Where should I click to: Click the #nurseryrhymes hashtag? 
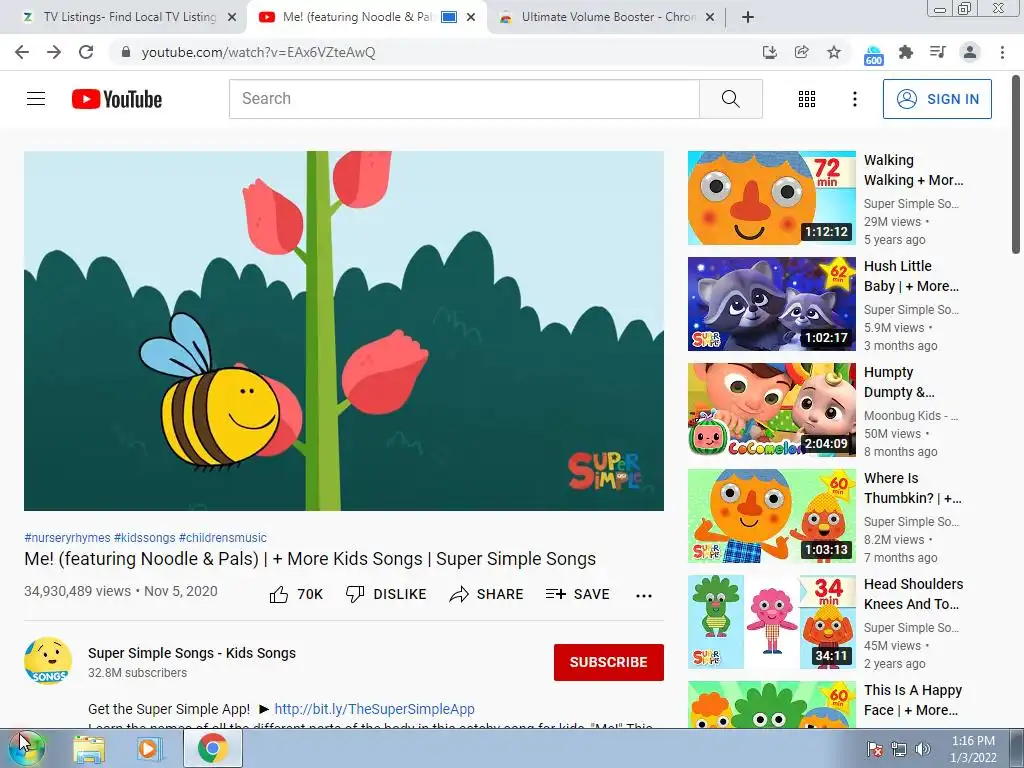point(67,537)
